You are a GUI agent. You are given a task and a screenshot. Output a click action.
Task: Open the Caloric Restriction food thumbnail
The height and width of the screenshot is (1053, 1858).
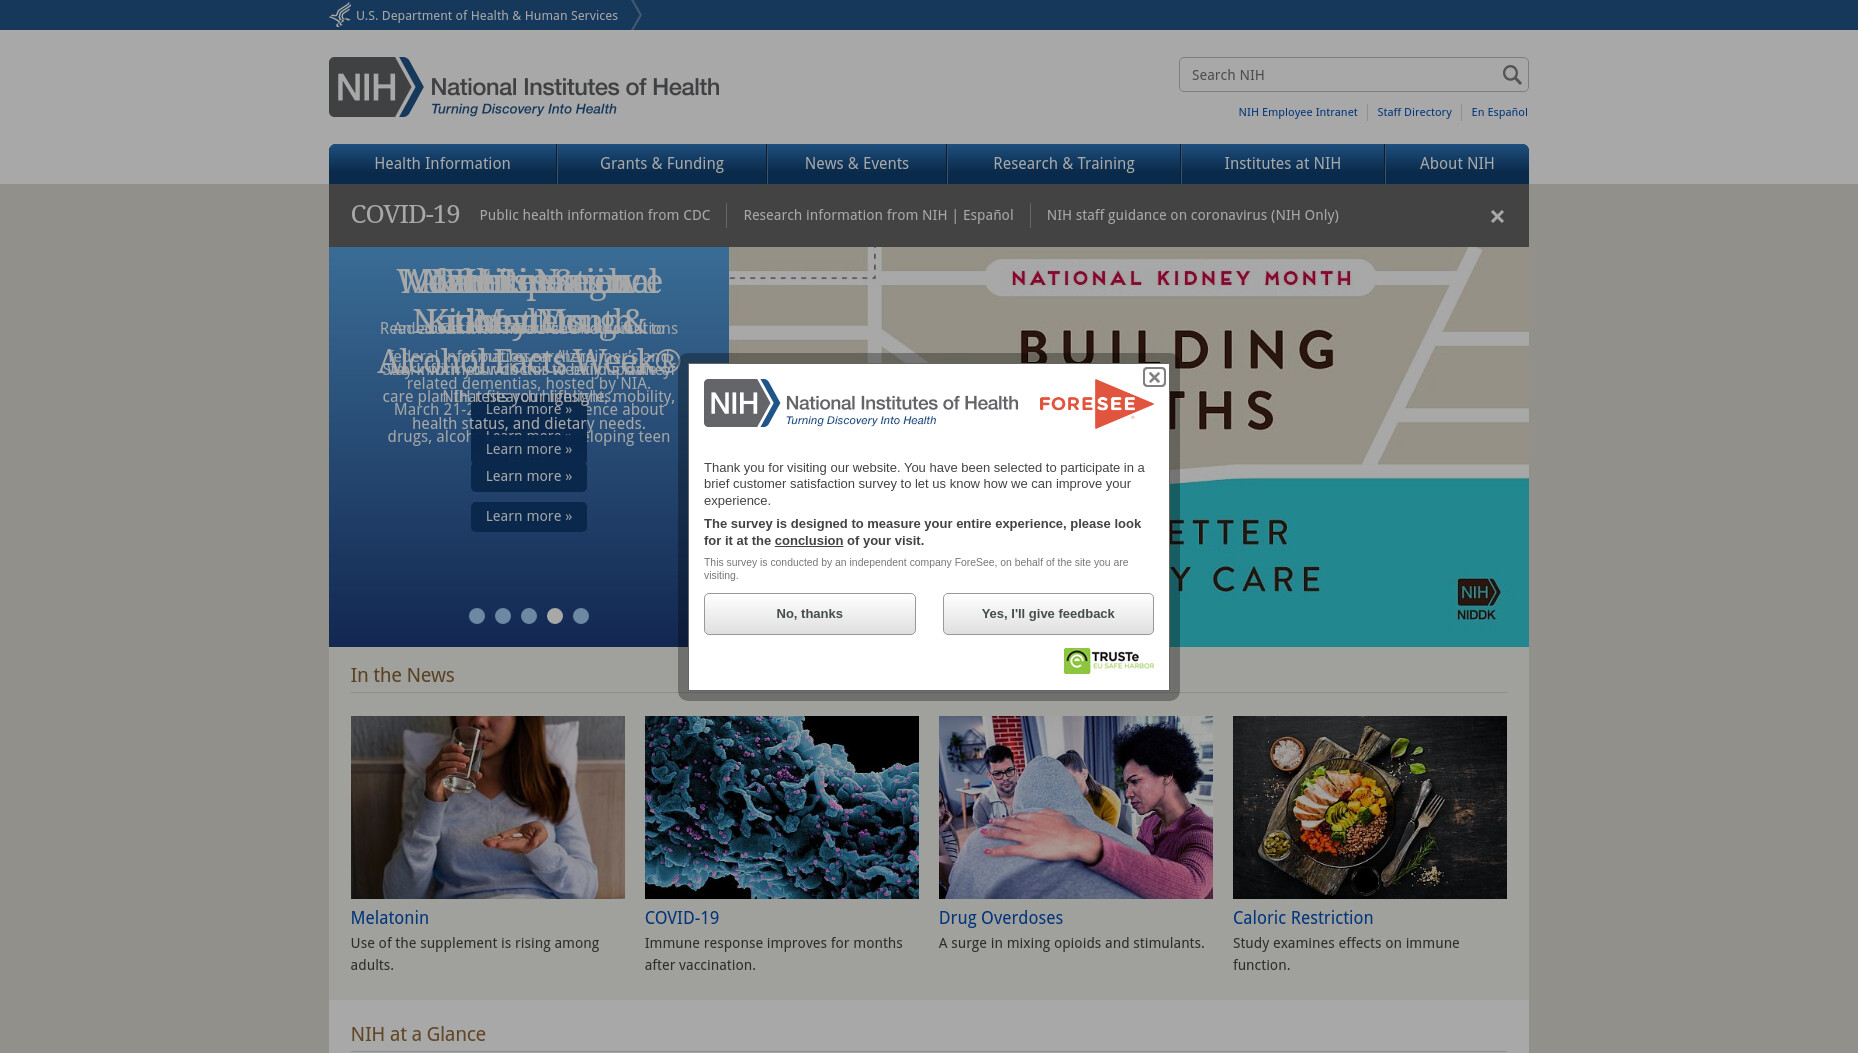(1370, 807)
